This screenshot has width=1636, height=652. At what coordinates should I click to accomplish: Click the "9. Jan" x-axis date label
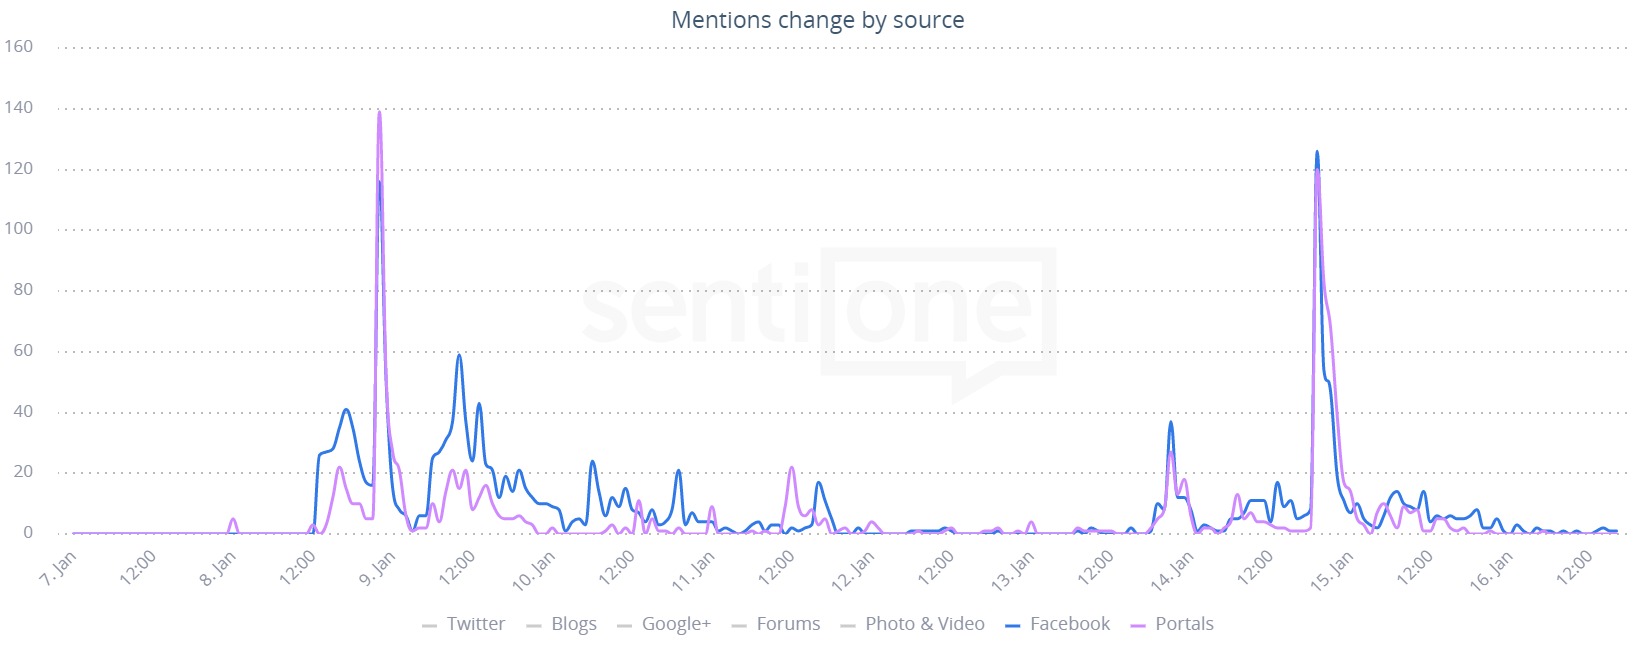pyautogui.click(x=378, y=570)
